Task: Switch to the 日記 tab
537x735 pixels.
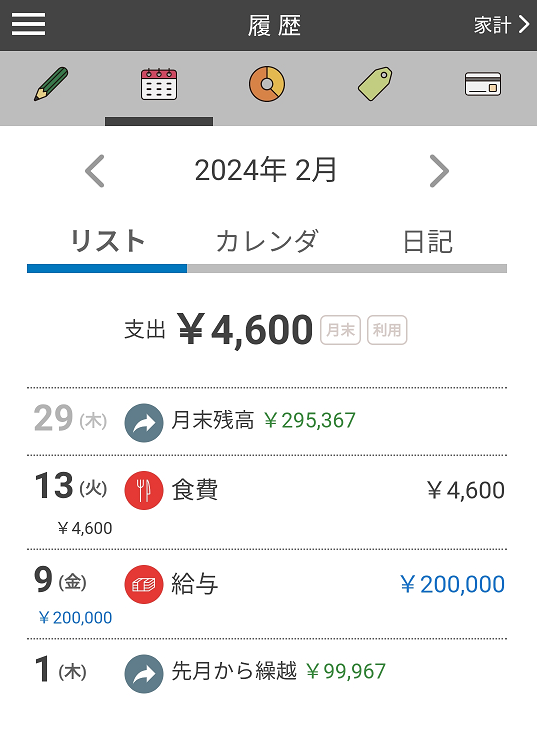Action: coord(427,241)
